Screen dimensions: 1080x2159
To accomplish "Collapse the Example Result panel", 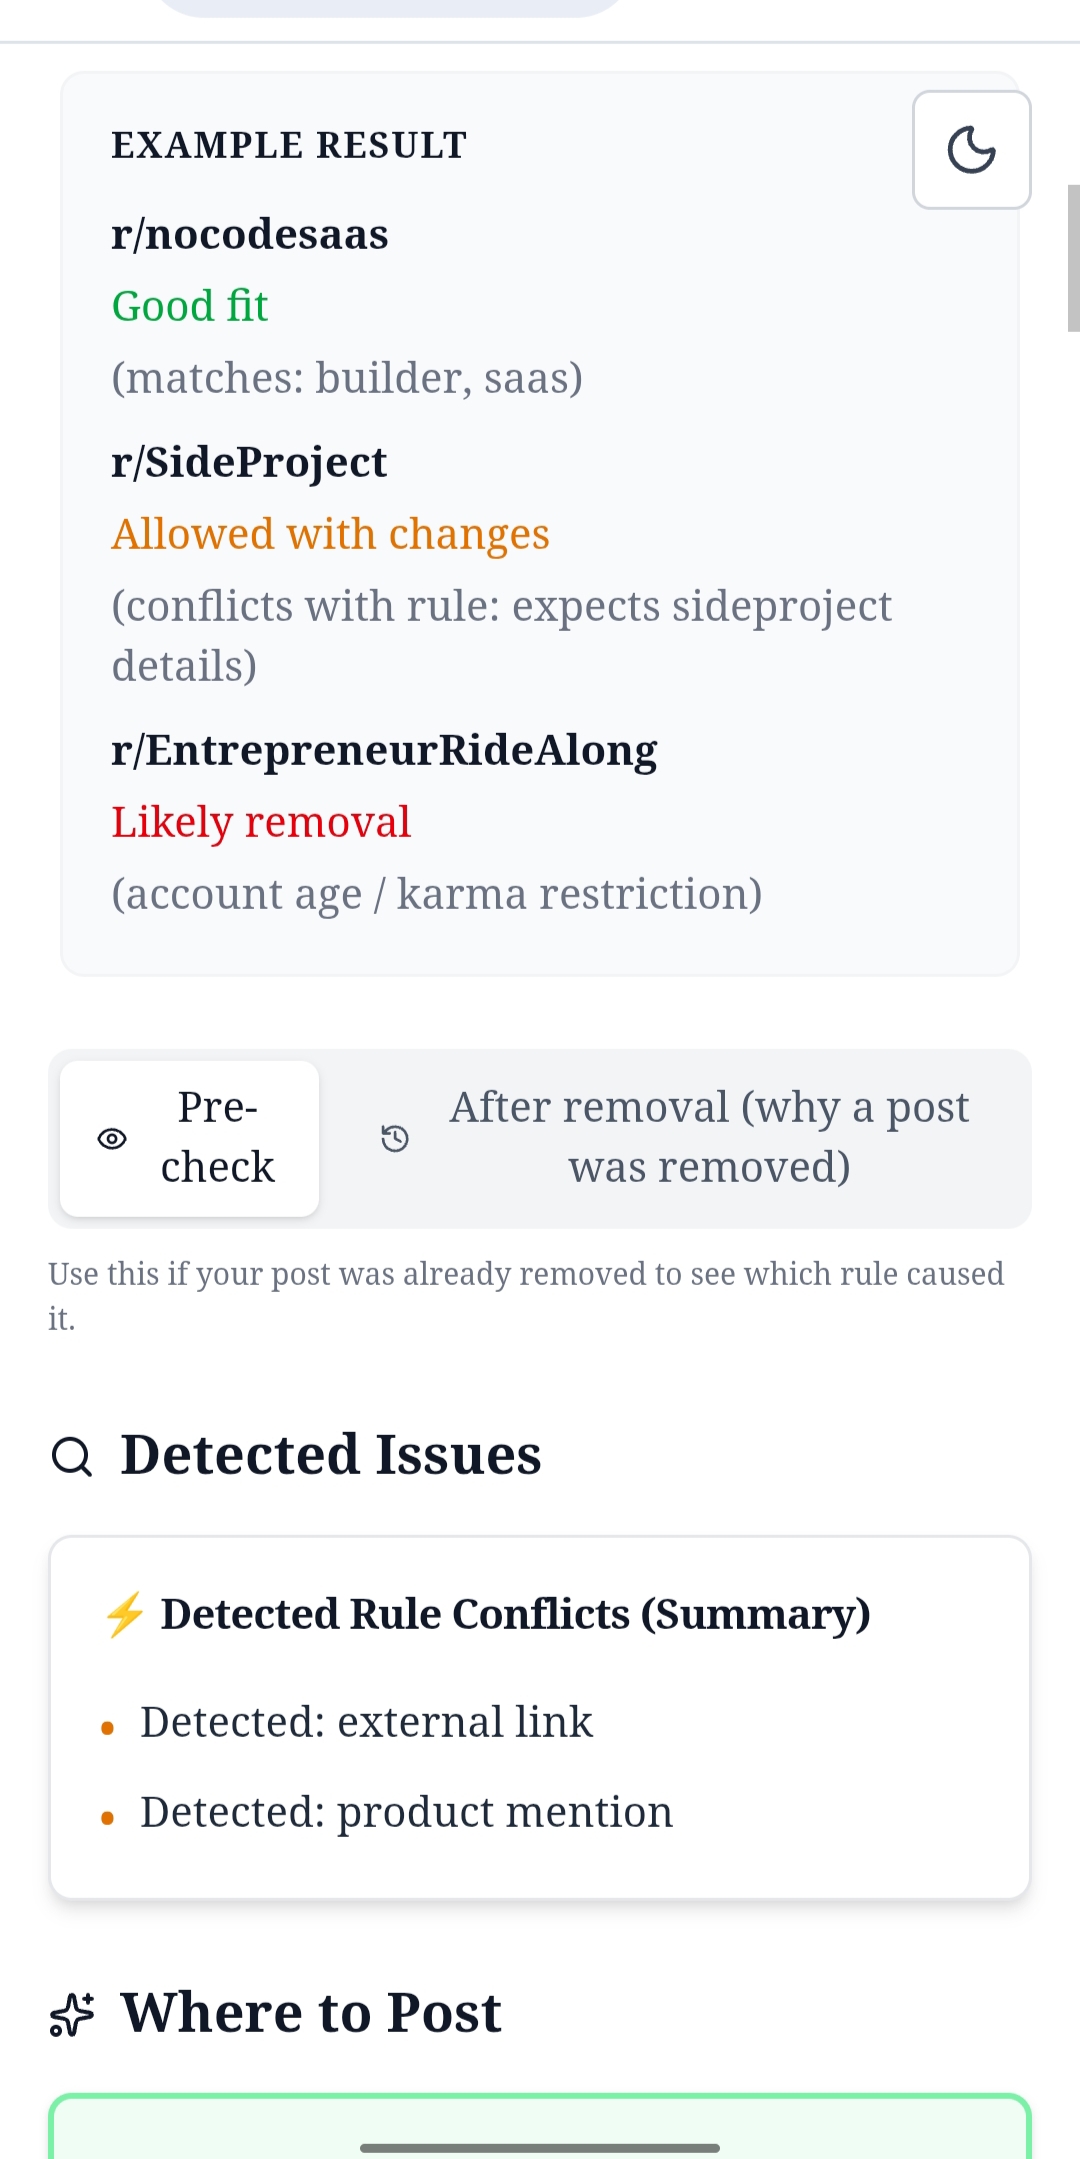I will [x=289, y=144].
